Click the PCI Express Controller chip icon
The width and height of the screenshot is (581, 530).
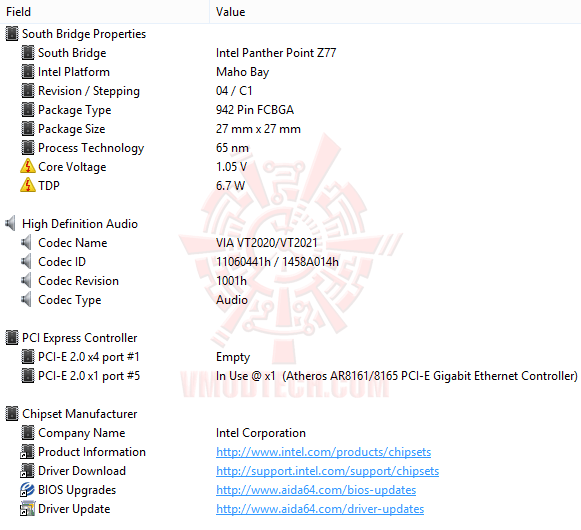coord(11,338)
